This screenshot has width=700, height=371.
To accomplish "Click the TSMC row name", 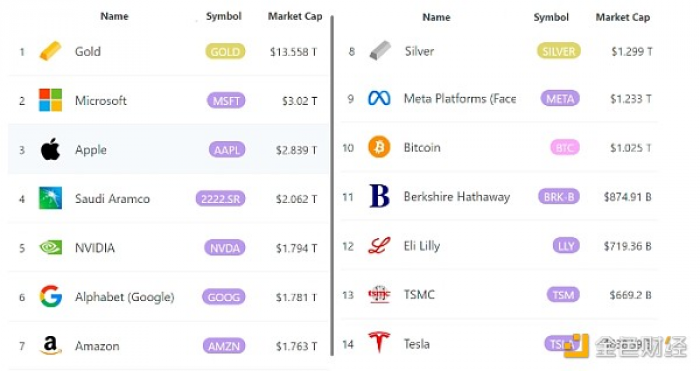I will [419, 295].
